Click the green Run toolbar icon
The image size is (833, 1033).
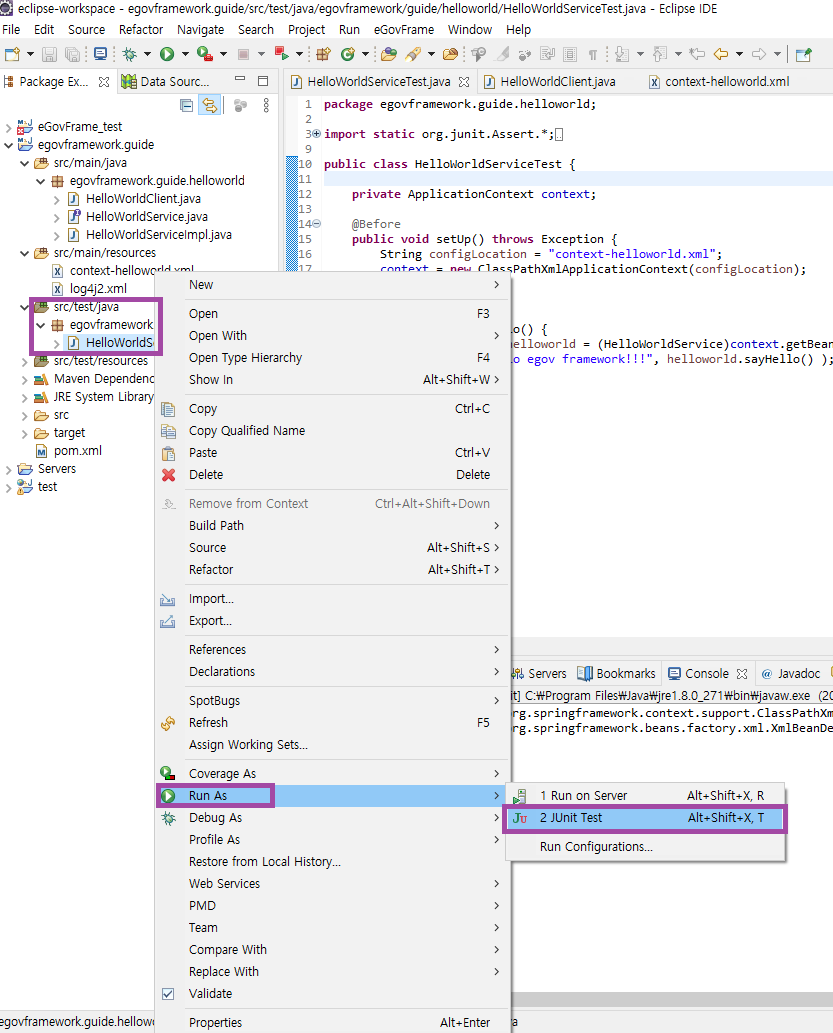(167, 54)
